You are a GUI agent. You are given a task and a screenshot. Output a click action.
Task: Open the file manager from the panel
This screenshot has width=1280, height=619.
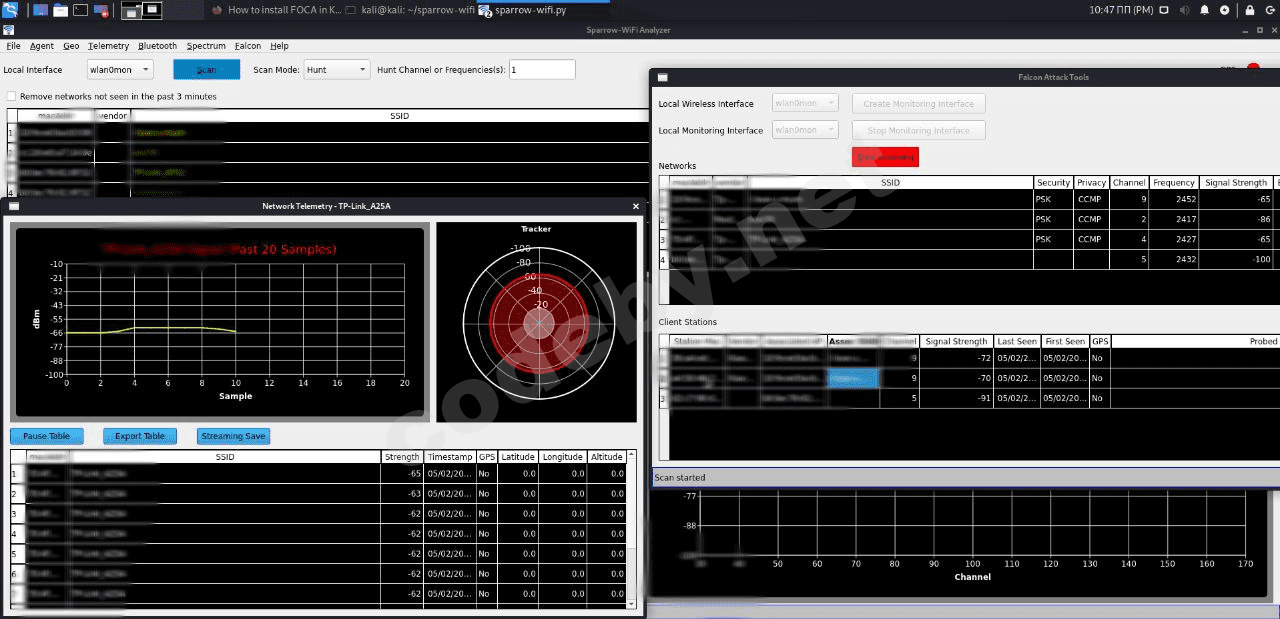[x=61, y=10]
